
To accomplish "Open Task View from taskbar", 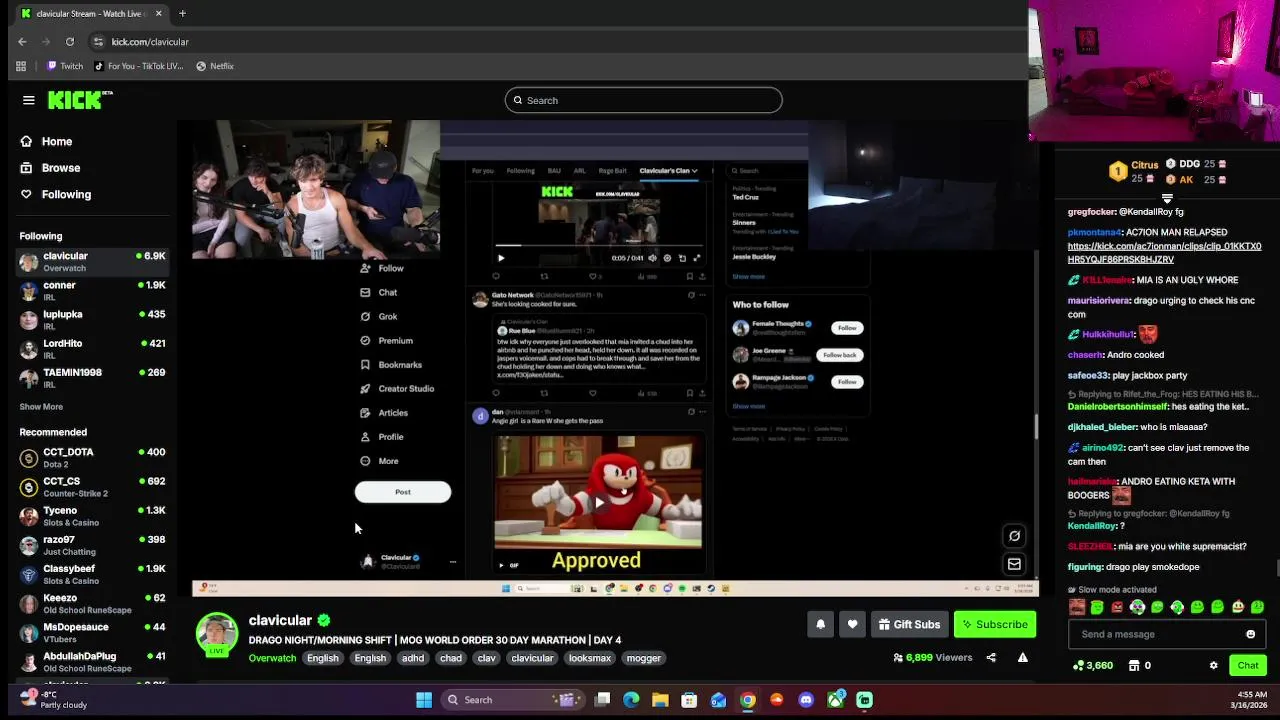I will [x=602, y=700].
